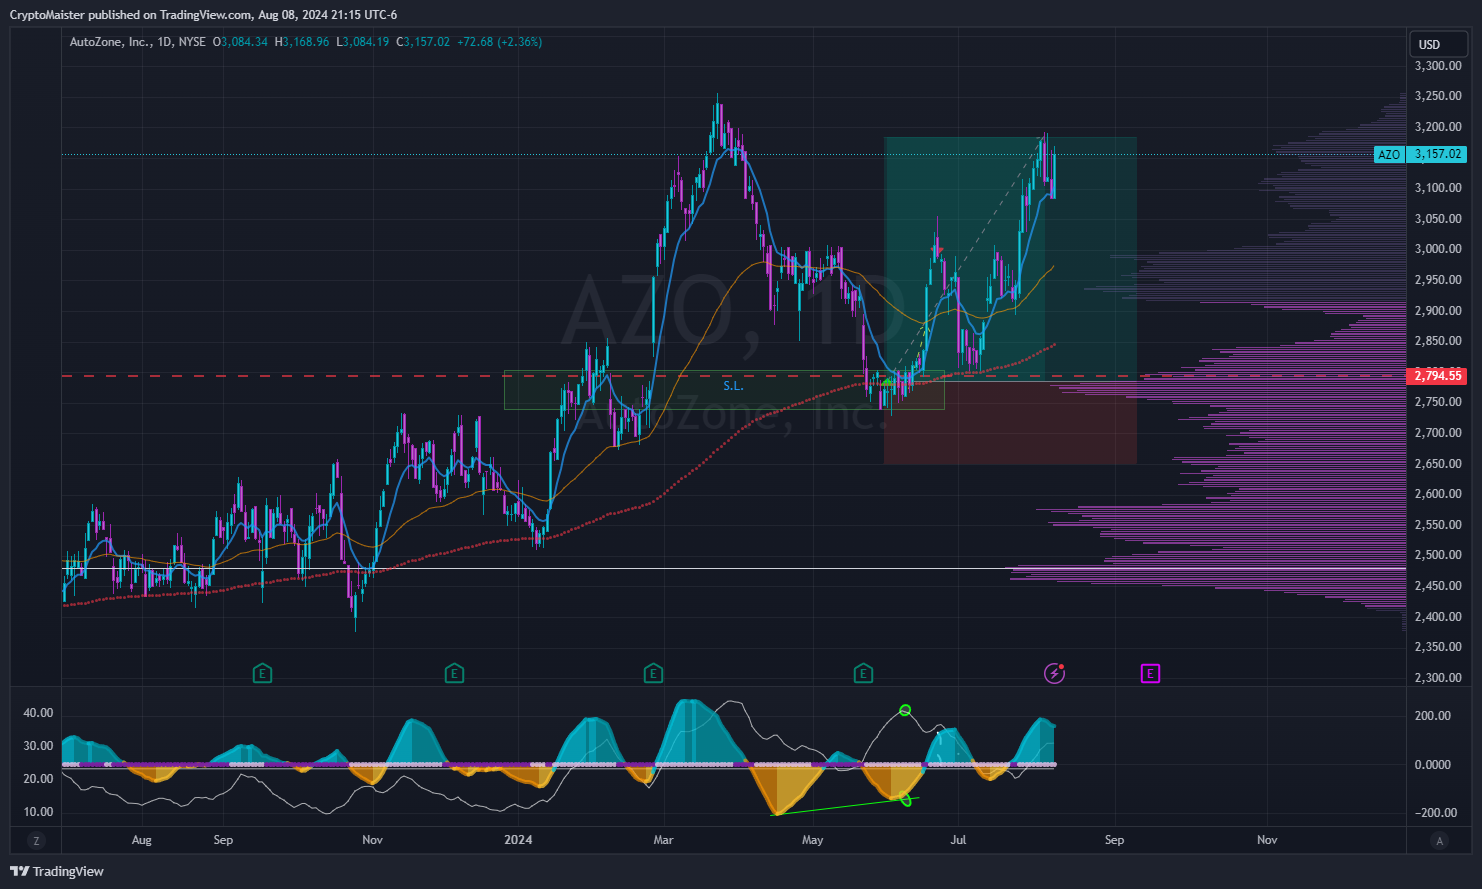Toggle auto scale A button
The width and height of the screenshot is (1482, 889).
click(1439, 840)
